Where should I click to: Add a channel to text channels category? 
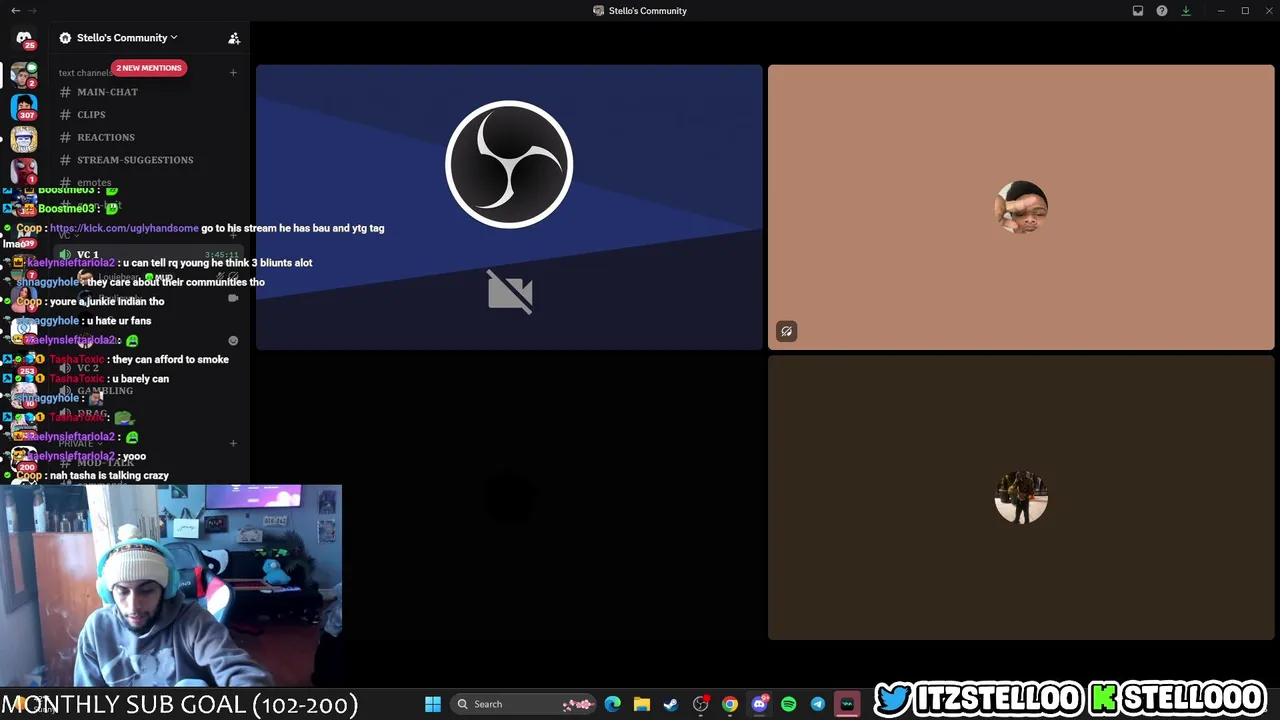[x=233, y=72]
